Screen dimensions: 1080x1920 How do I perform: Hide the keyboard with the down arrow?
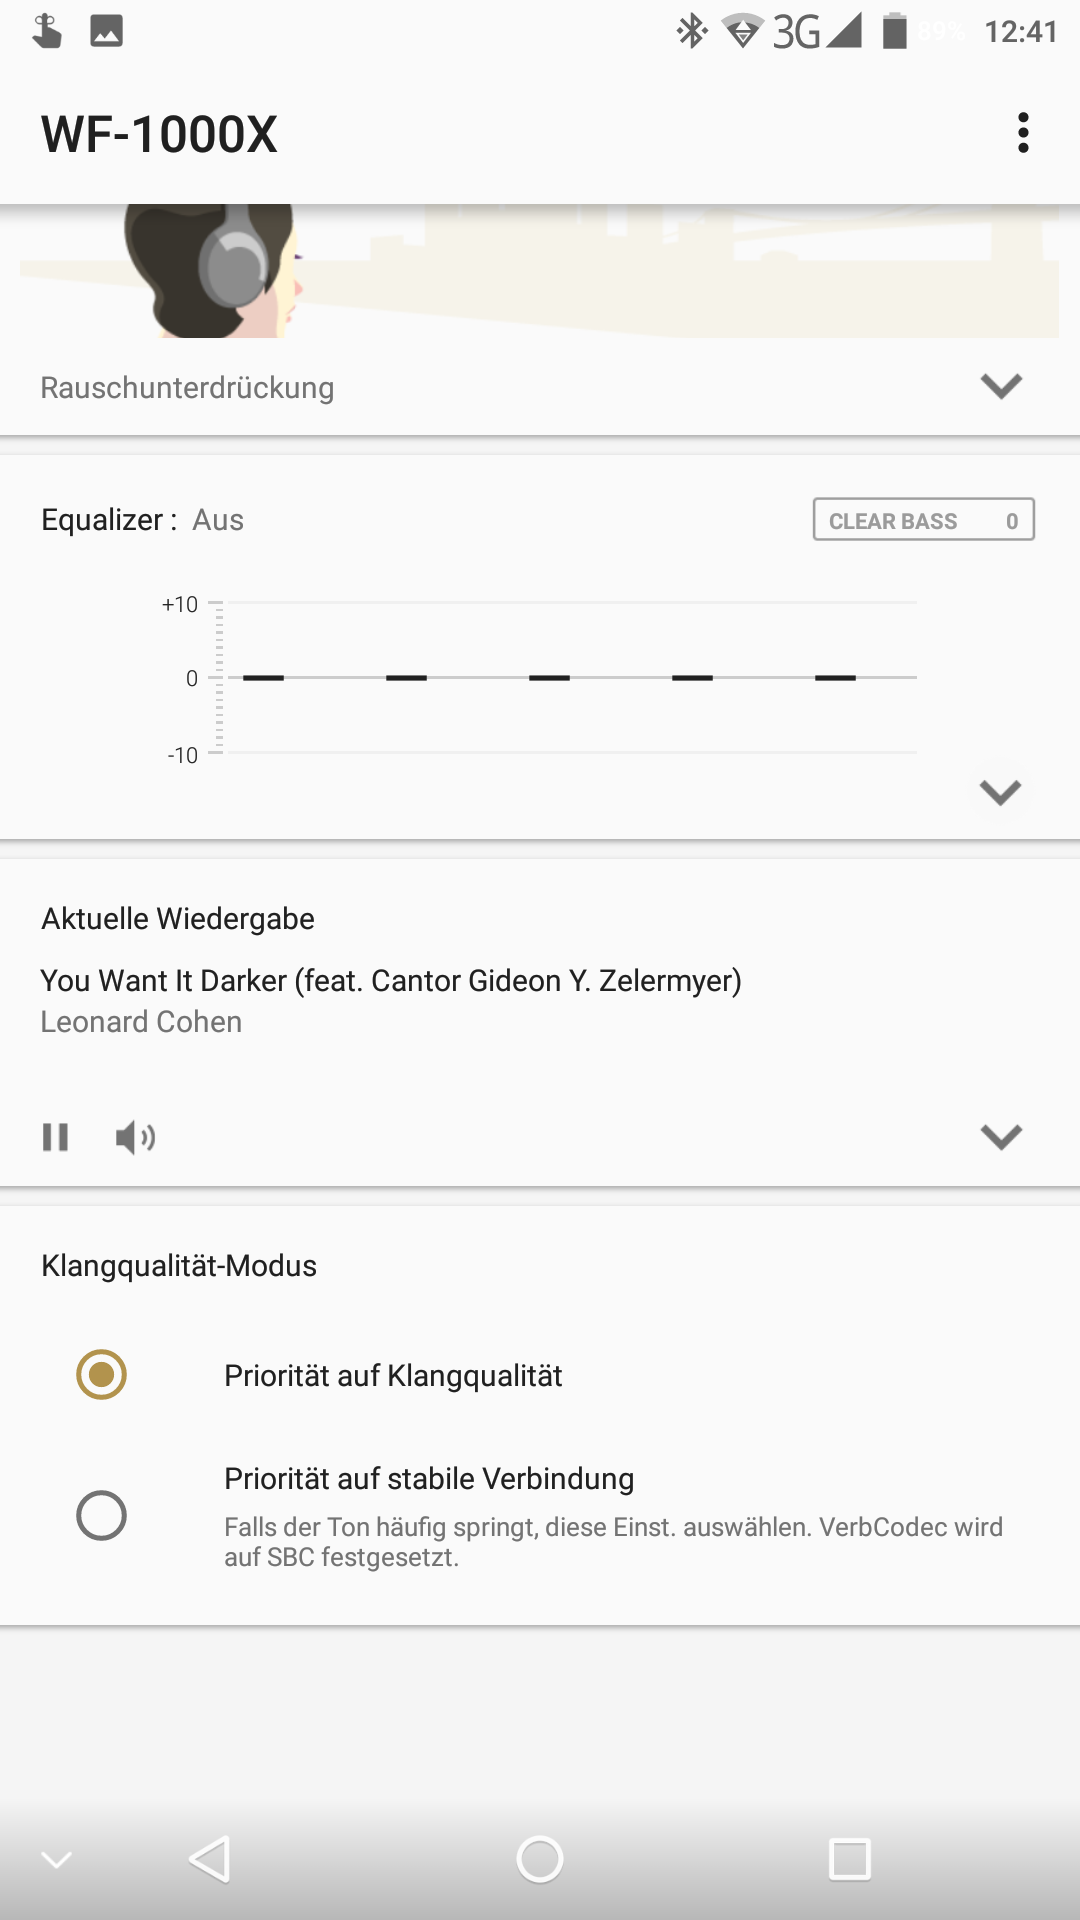click(x=56, y=1860)
